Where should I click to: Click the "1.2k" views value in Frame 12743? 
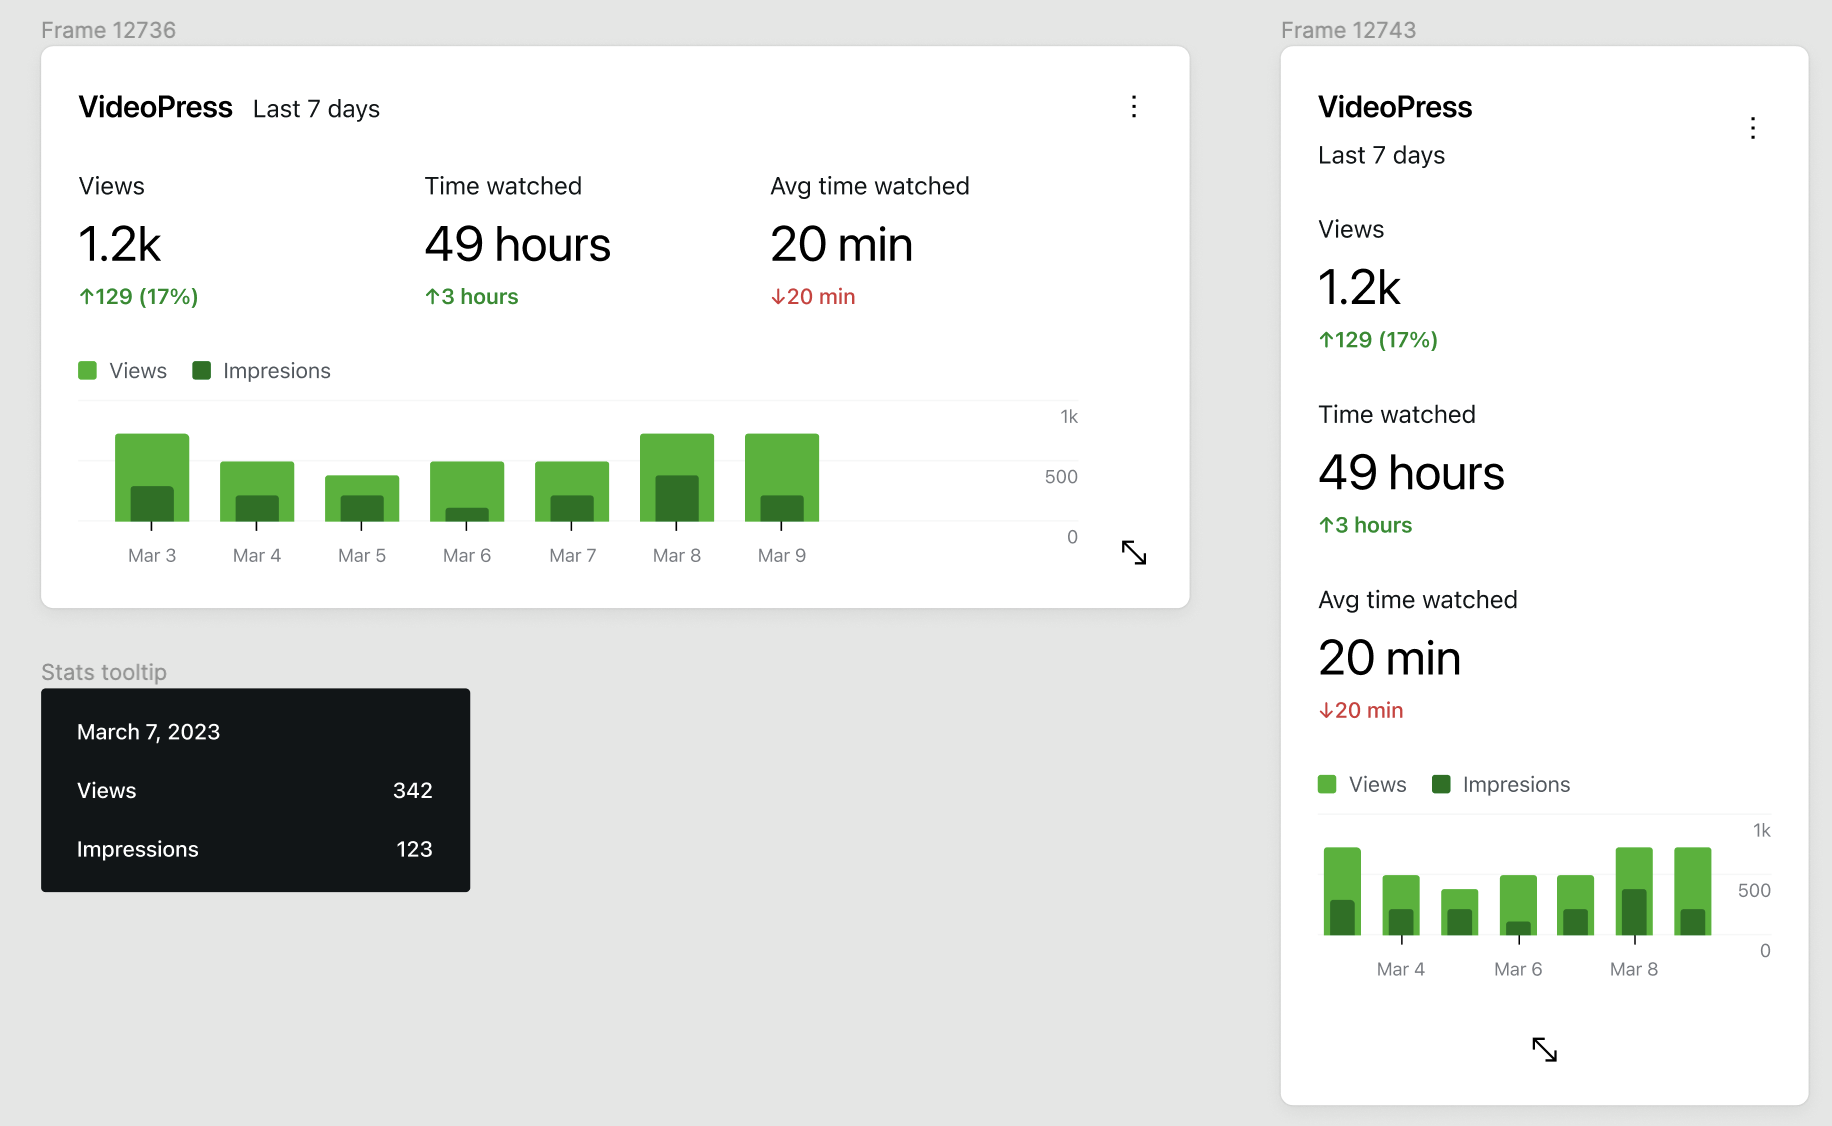pyautogui.click(x=1360, y=288)
